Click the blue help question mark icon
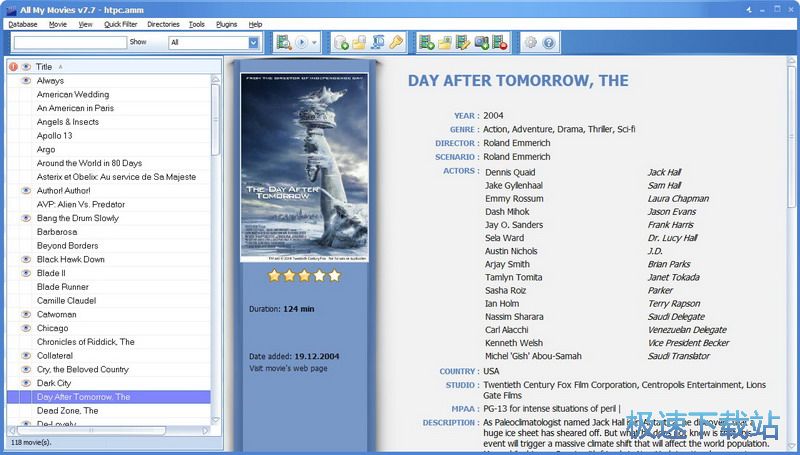 [549, 42]
